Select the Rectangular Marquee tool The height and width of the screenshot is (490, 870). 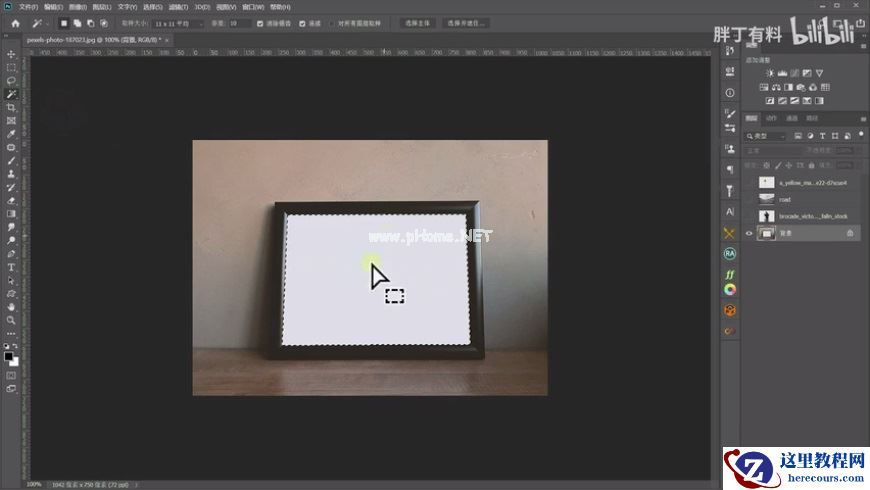11,68
